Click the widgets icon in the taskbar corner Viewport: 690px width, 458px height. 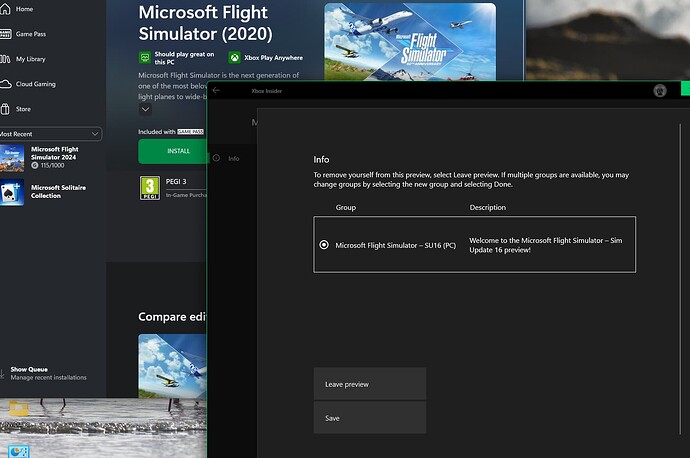click(19, 452)
